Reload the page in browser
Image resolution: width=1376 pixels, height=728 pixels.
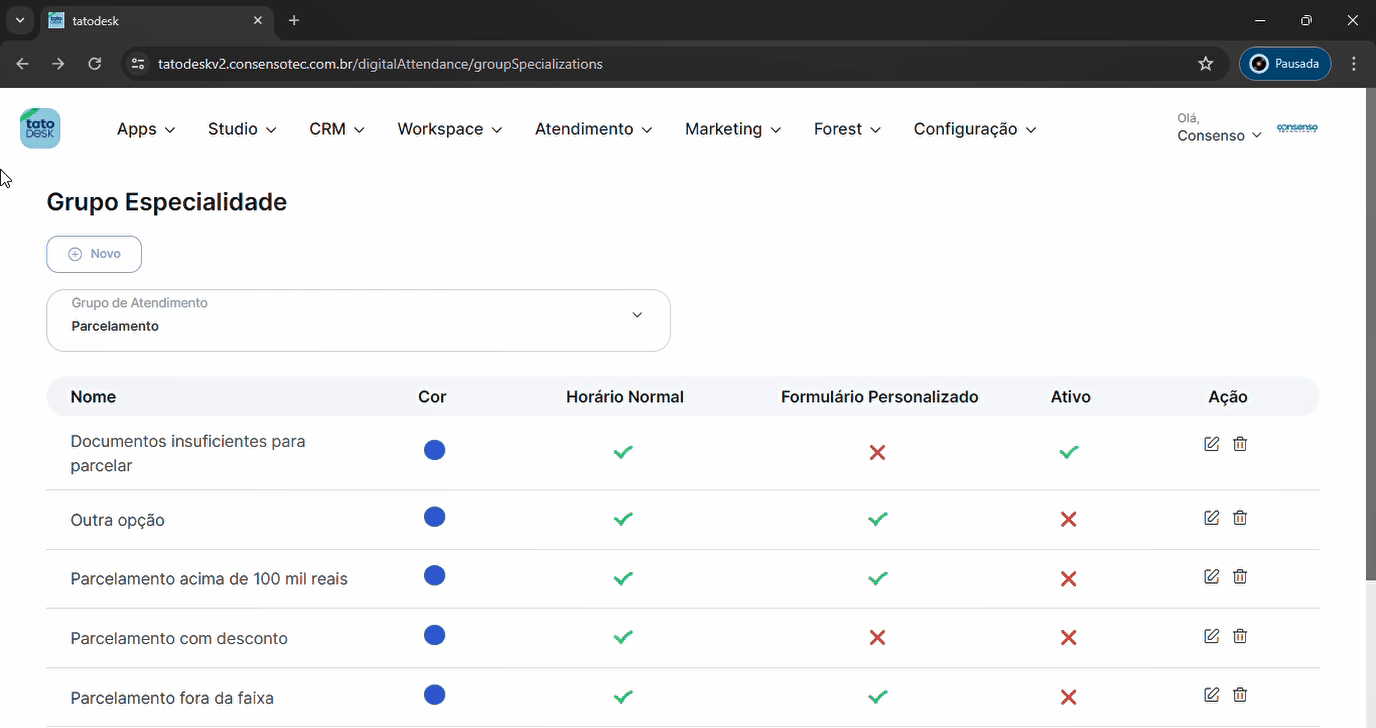95,64
